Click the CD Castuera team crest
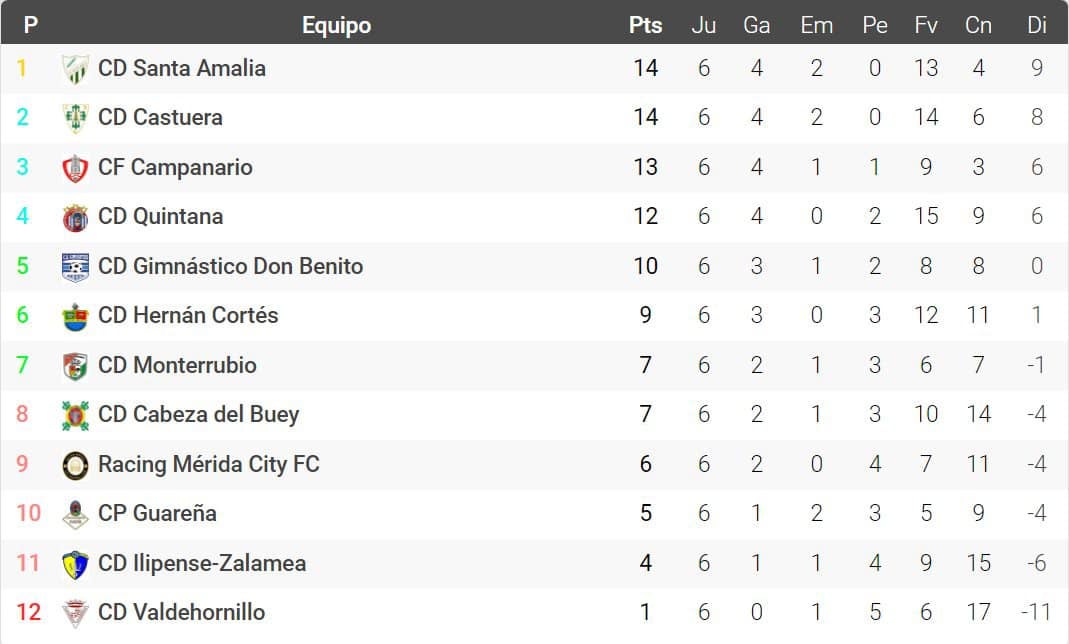The image size is (1069, 644). pyautogui.click(x=75, y=118)
